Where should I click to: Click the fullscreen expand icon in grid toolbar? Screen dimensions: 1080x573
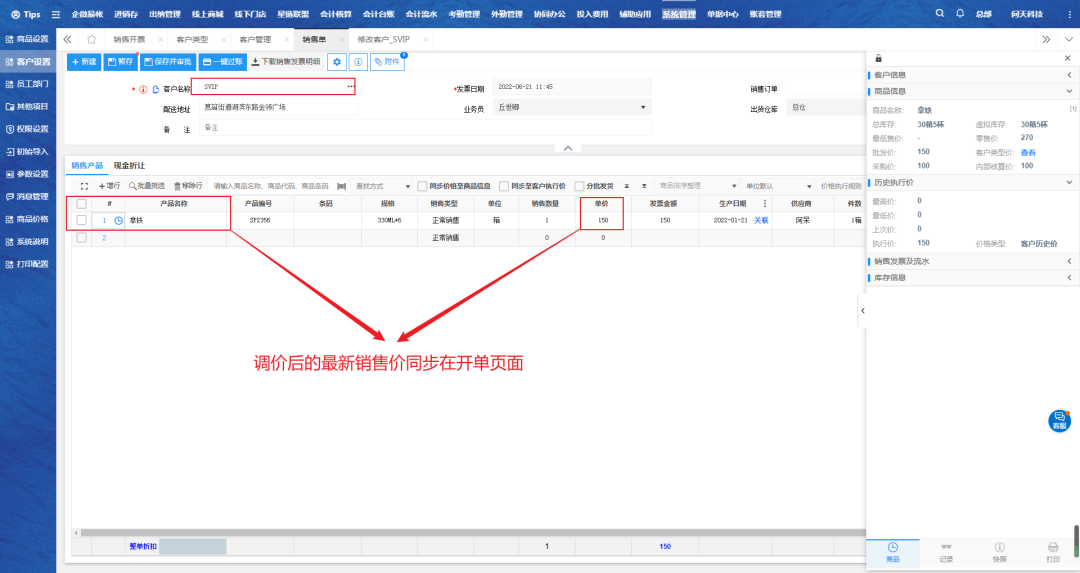click(84, 186)
